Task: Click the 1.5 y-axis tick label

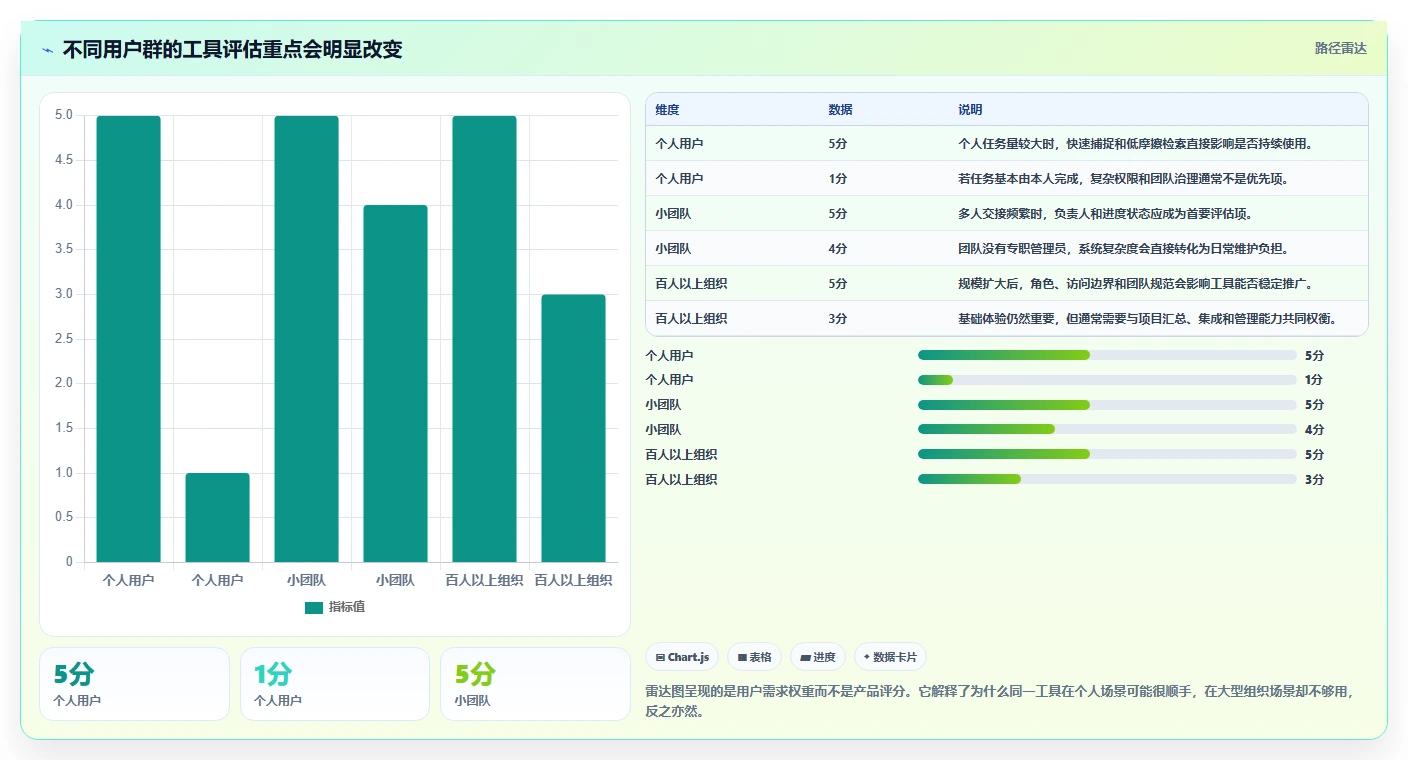Action: [x=64, y=428]
